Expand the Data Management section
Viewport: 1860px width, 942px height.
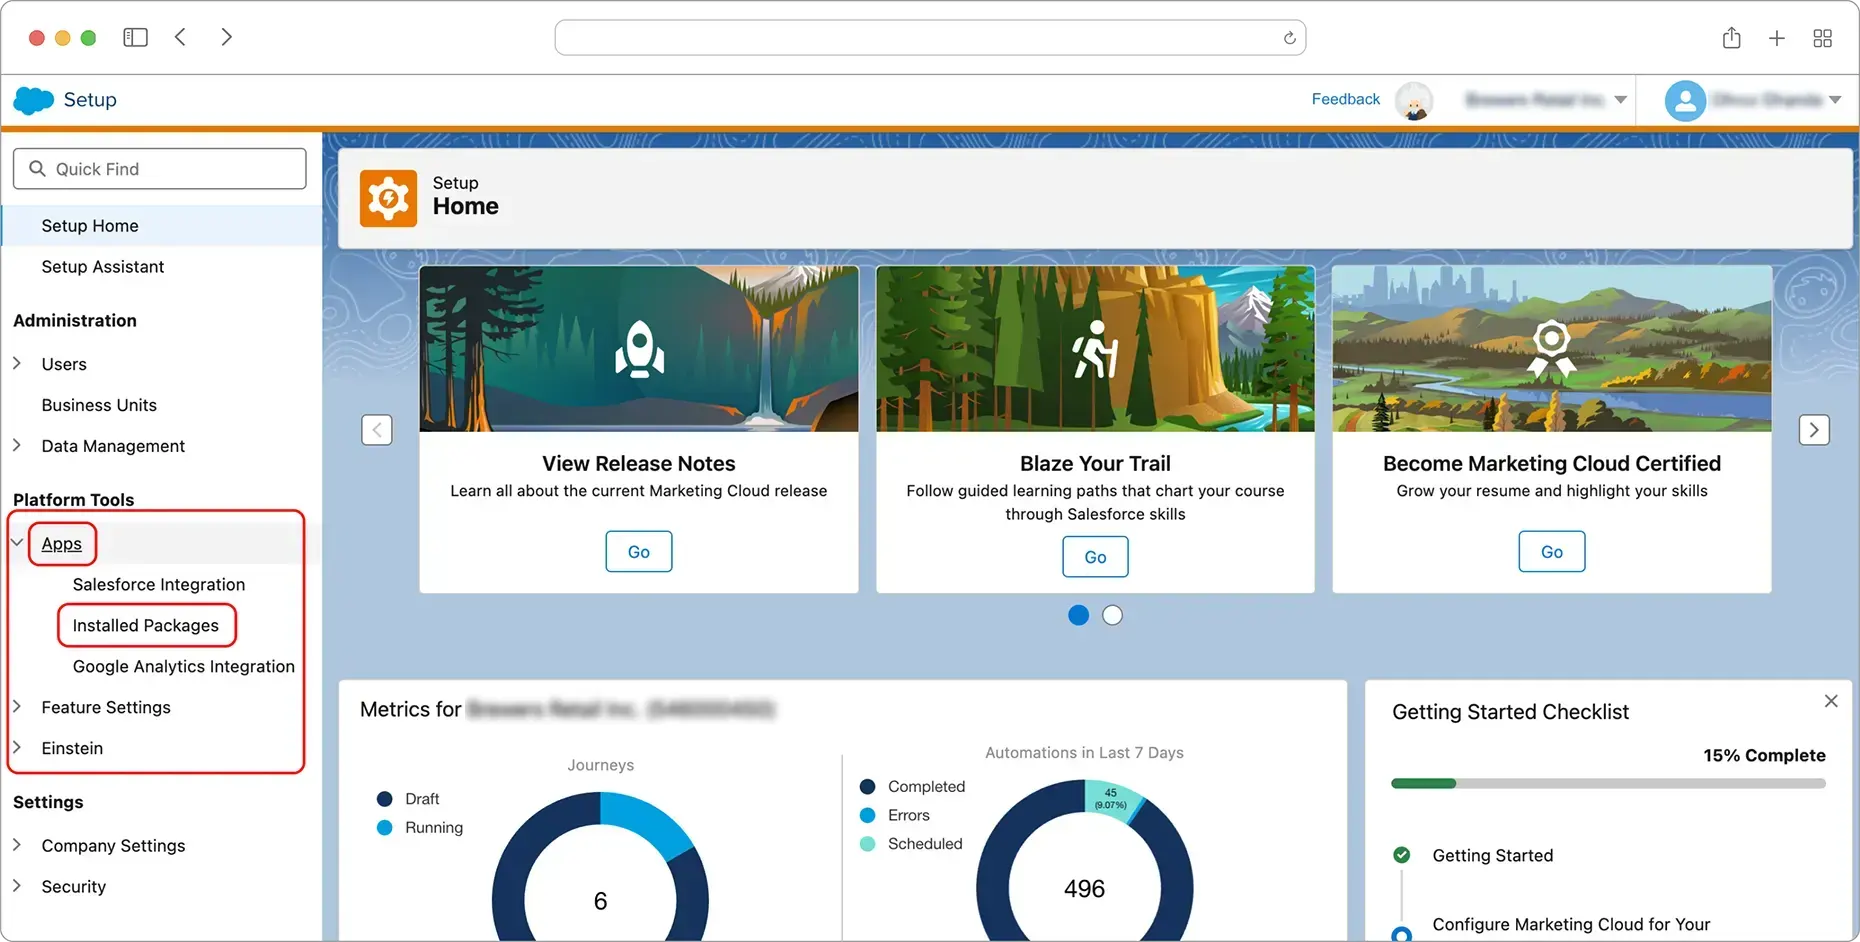[17, 445]
